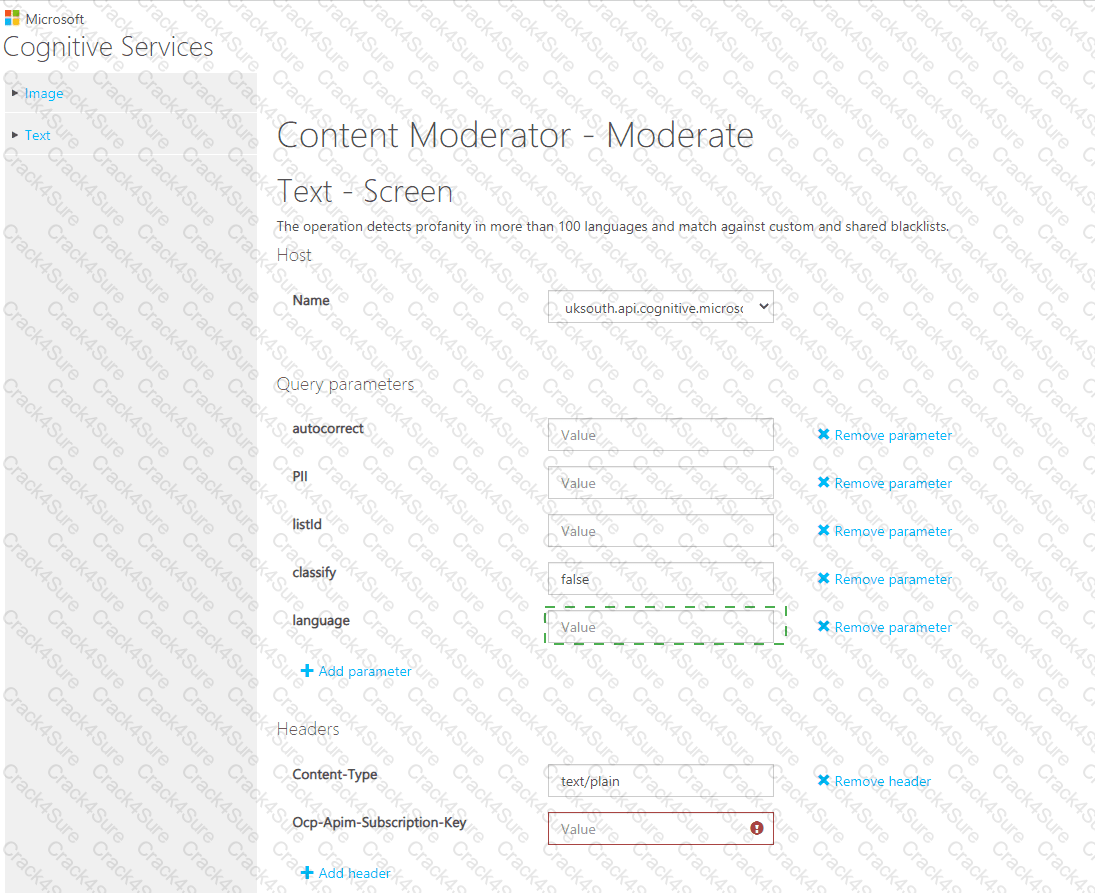Open Cognitive Services home title
The height and width of the screenshot is (893, 1095).
click(108, 47)
